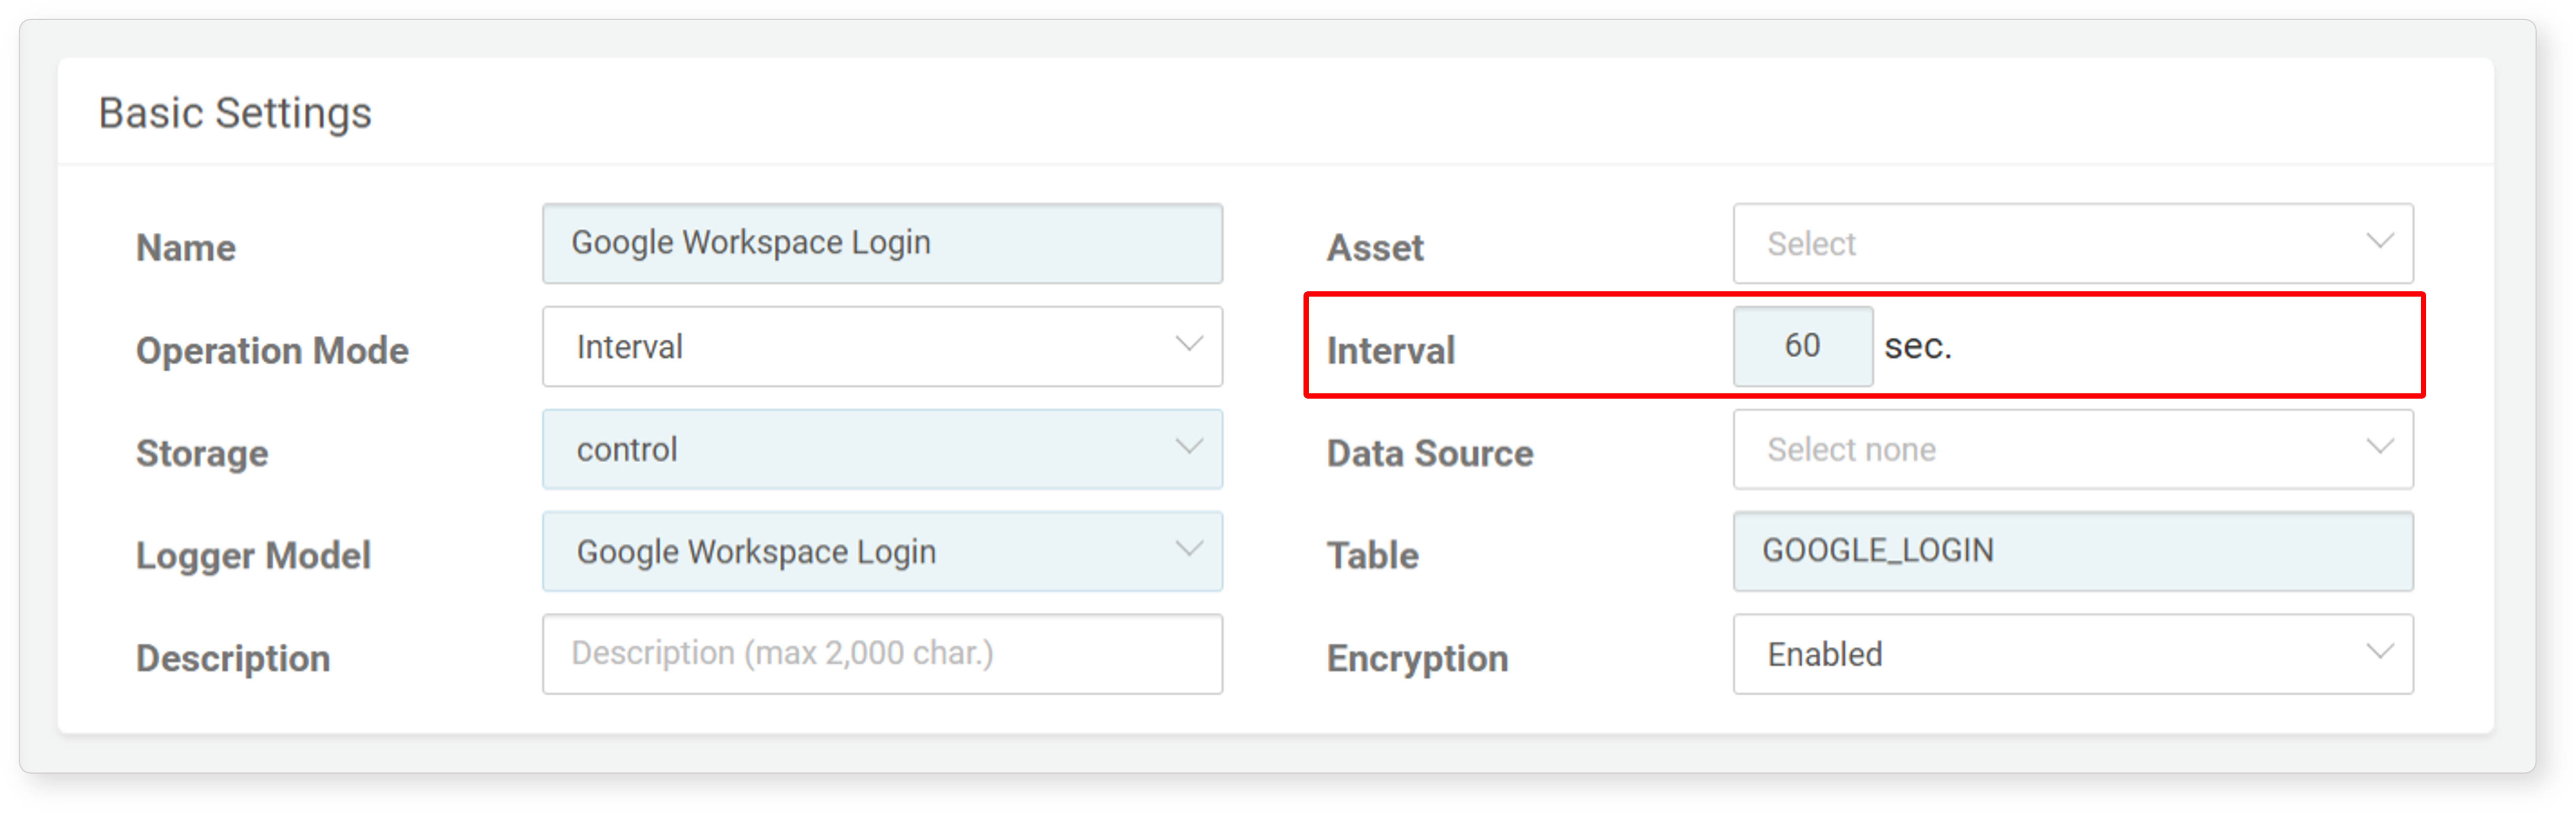Image resolution: width=2576 pixels, height=813 pixels.
Task: Open the Asset Select dropdown
Action: pyautogui.click(x=2073, y=244)
